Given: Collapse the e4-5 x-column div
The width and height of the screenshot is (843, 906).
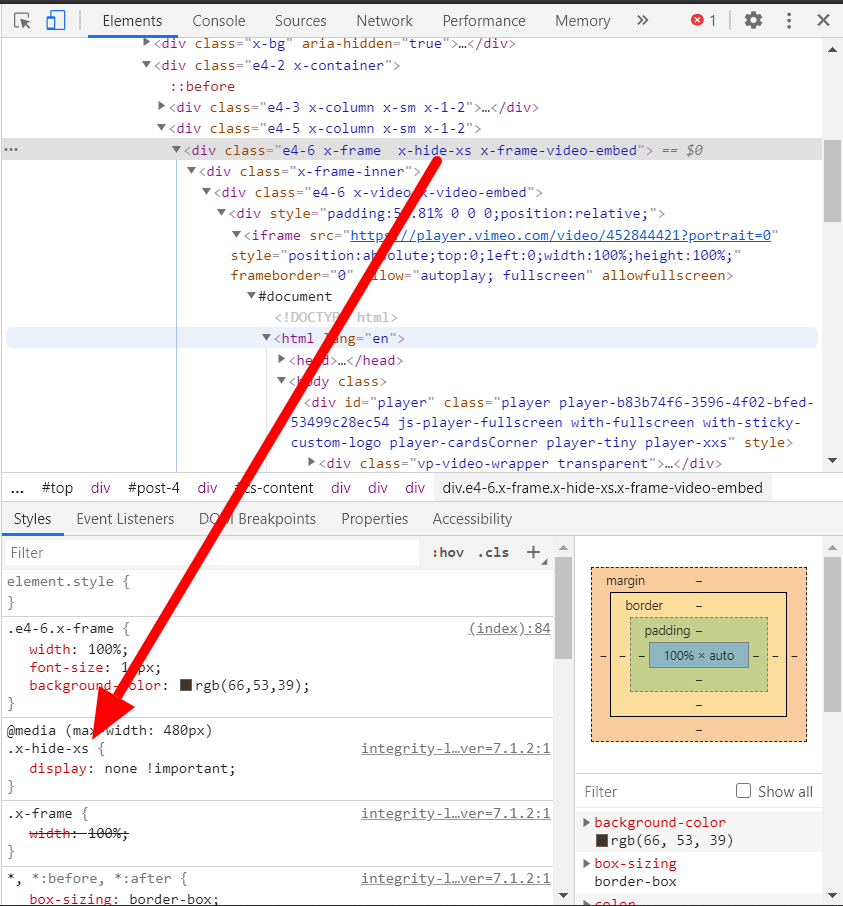Looking at the screenshot, I should coord(162,128).
